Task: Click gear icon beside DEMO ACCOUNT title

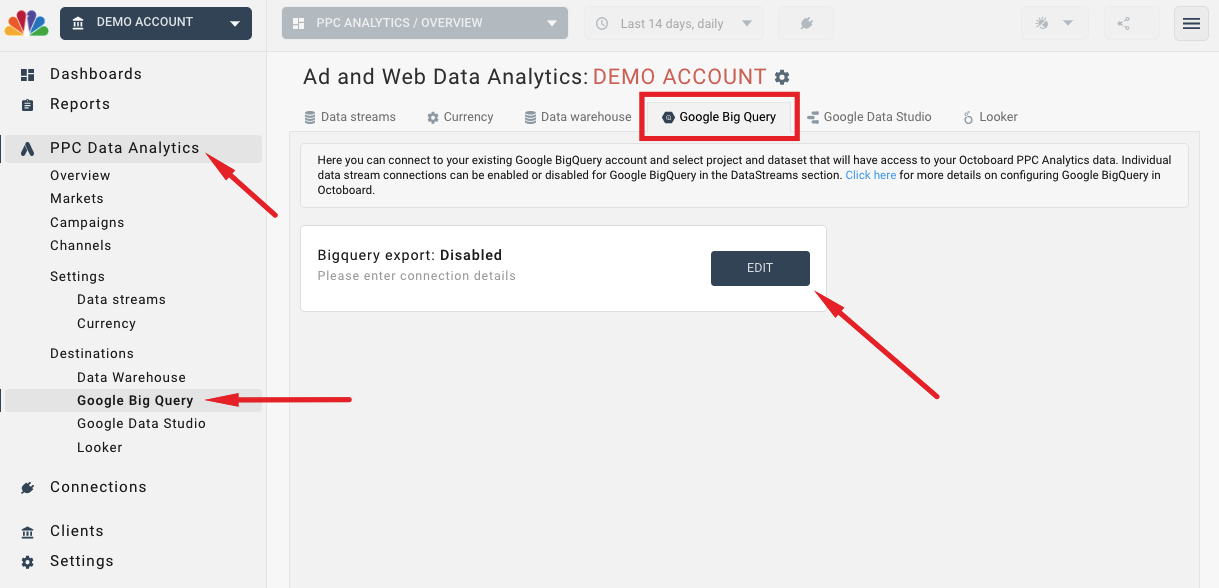Action: tap(782, 77)
